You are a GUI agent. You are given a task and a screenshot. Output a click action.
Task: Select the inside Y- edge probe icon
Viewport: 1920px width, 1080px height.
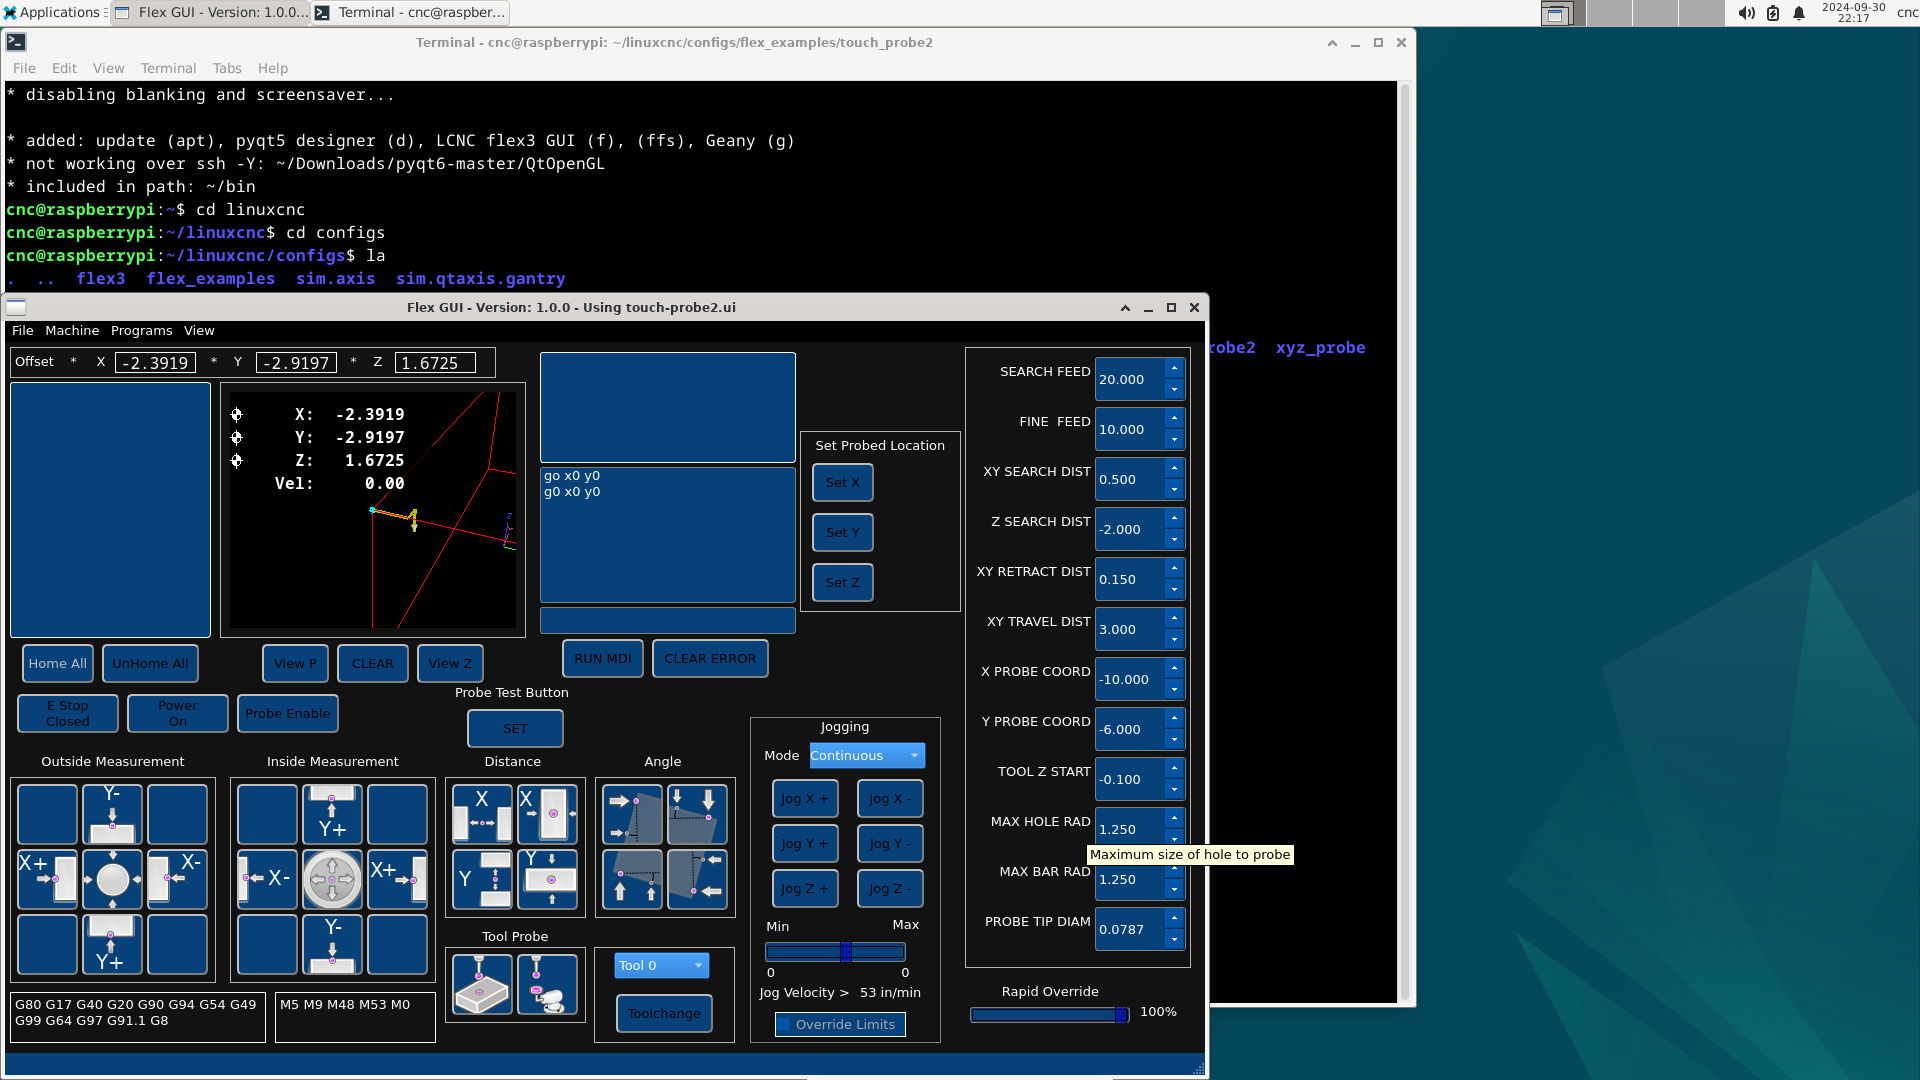332,944
